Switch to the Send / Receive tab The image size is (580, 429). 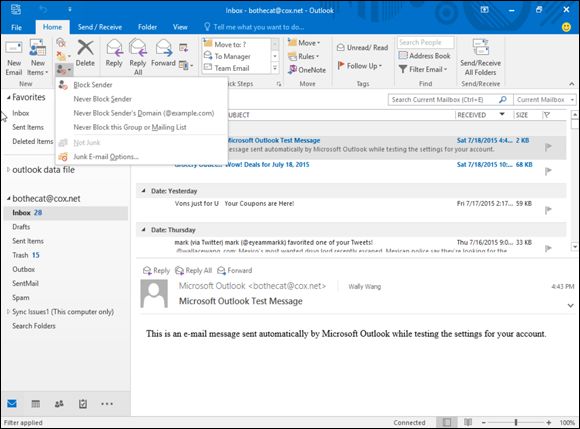pyautogui.click(x=100, y=27)
